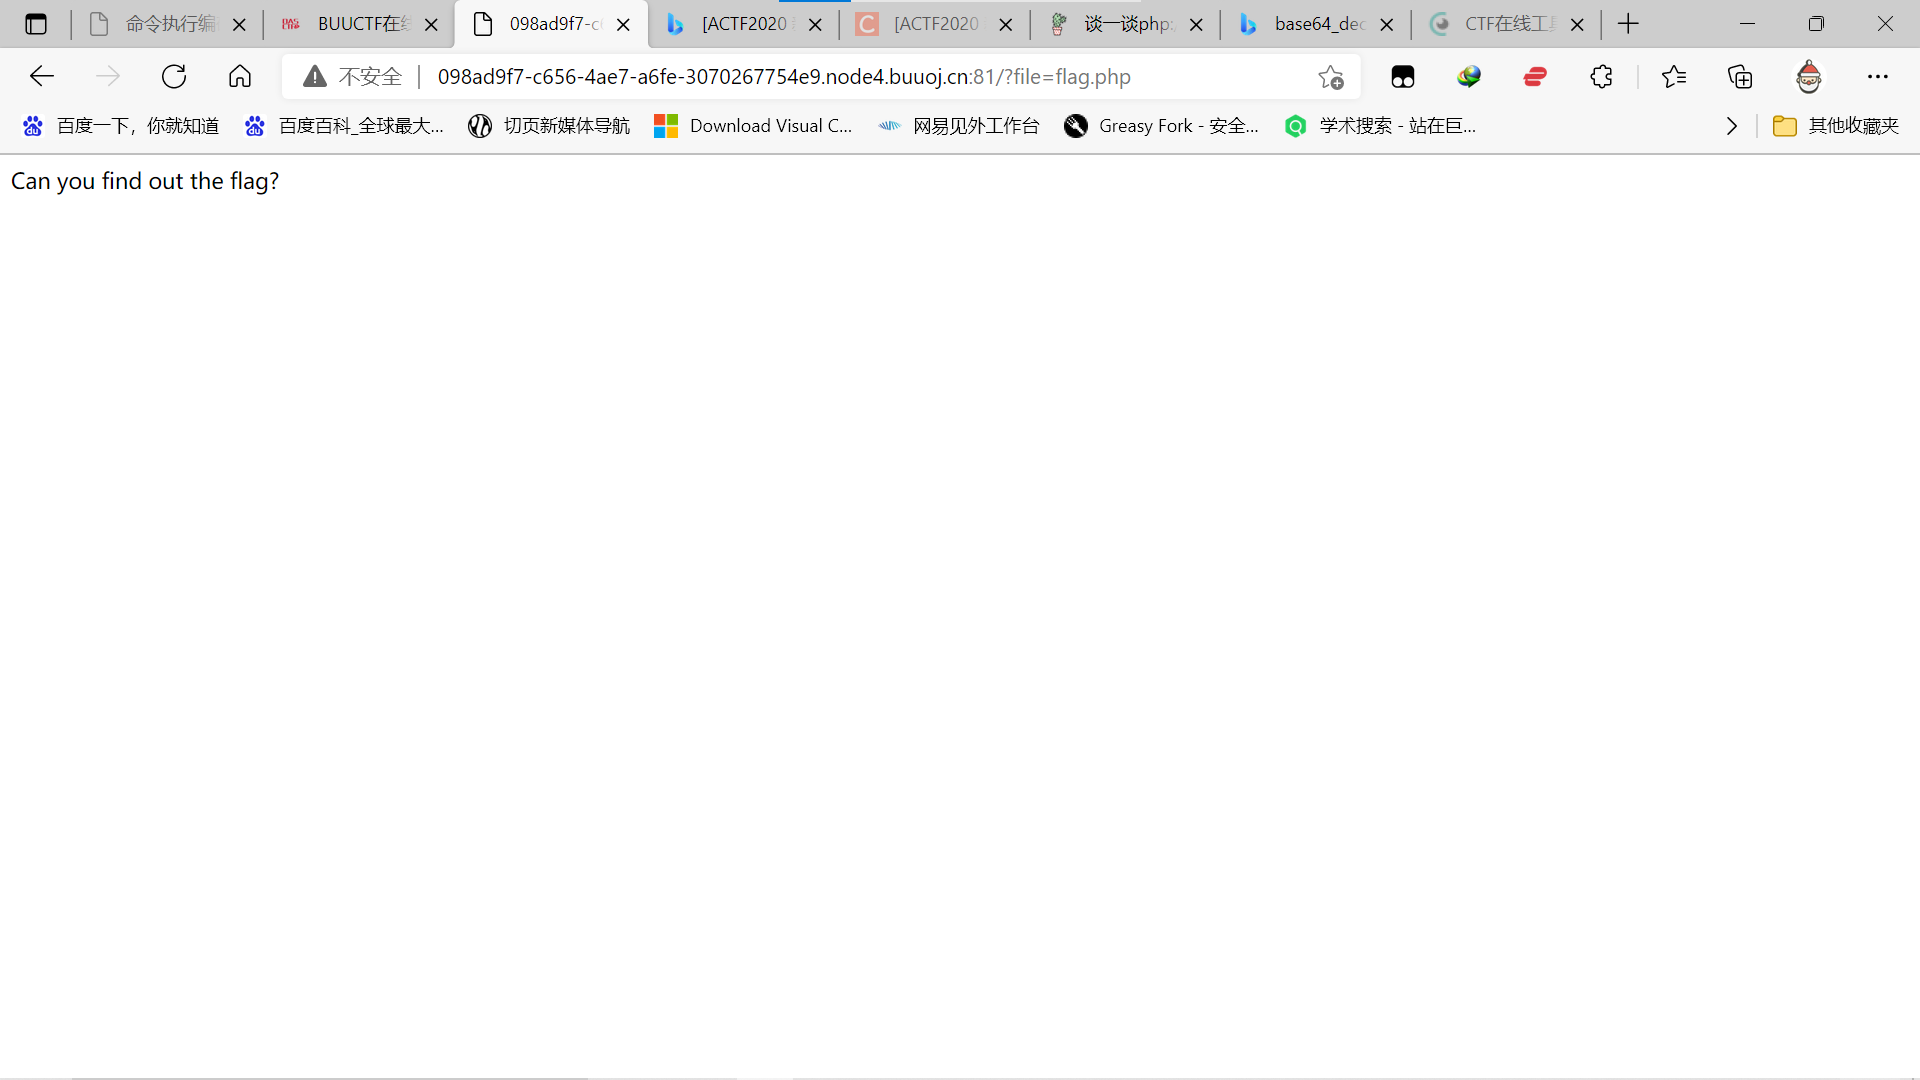Open a new tab

1629,24
